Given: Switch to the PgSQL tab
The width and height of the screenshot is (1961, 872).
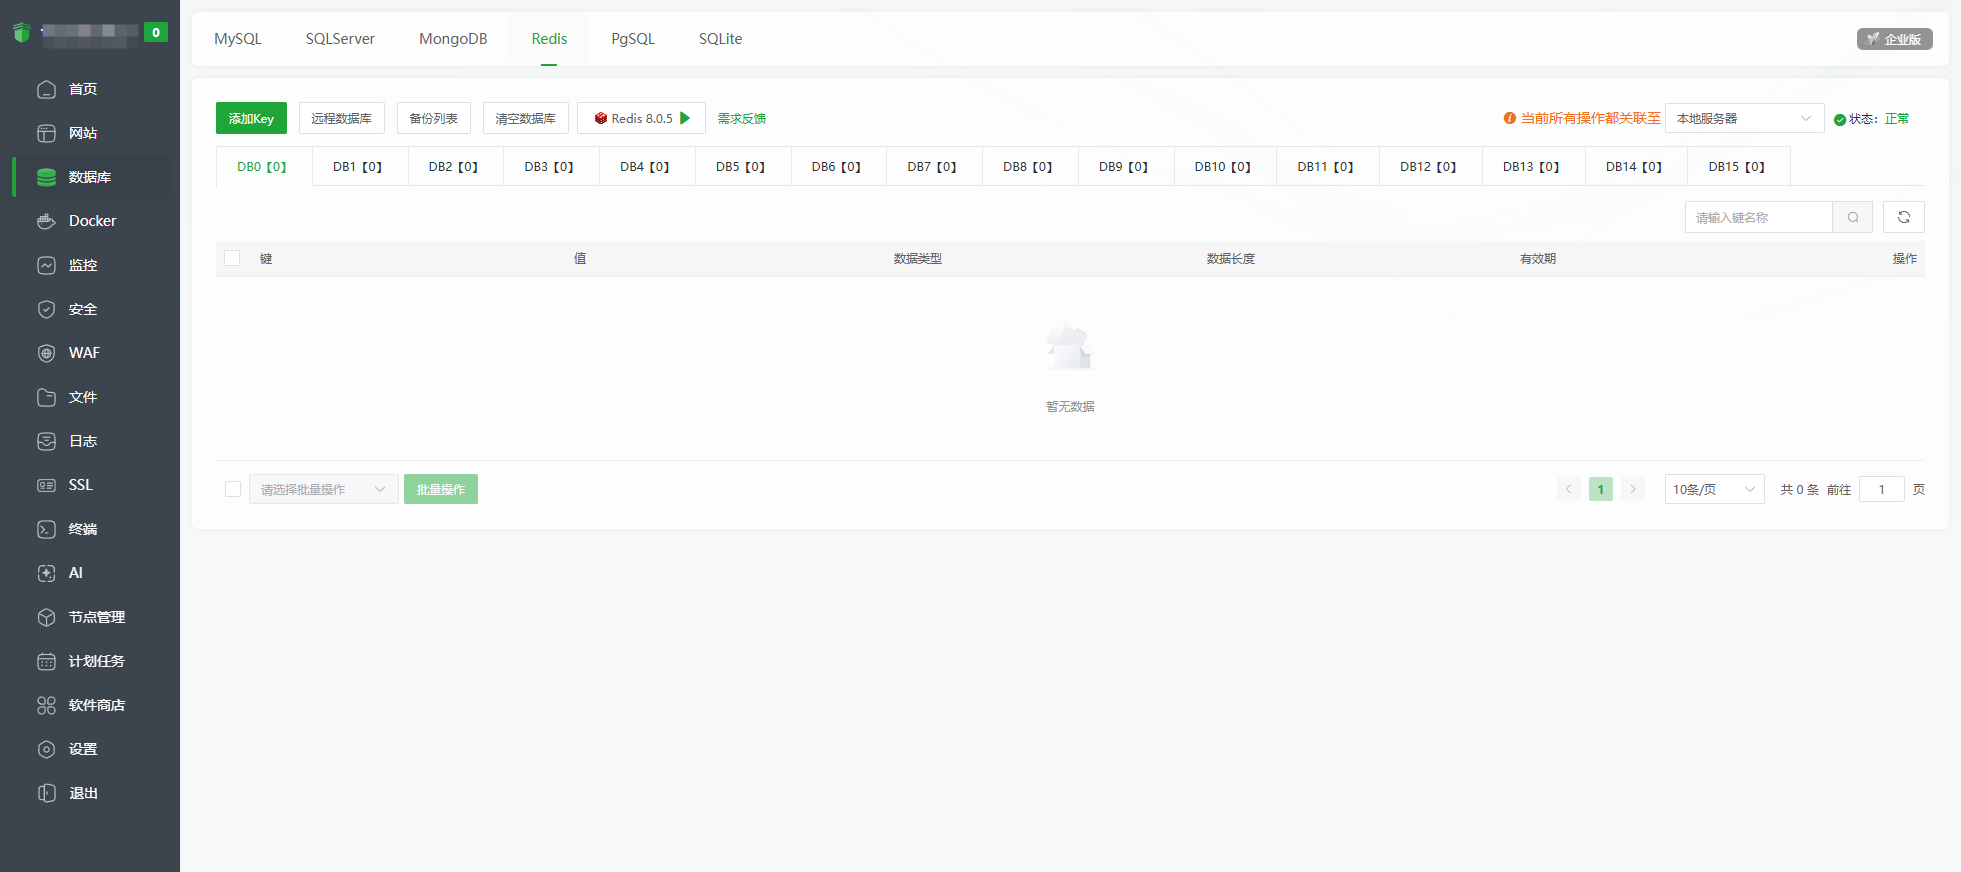Looking at the screenshot, I should coord(633,39).
